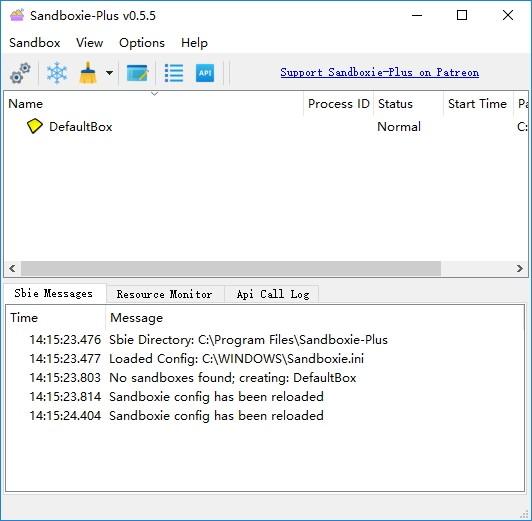Switch to the Api Call Log tab
The image size is (532, 521).
point(273,294)
